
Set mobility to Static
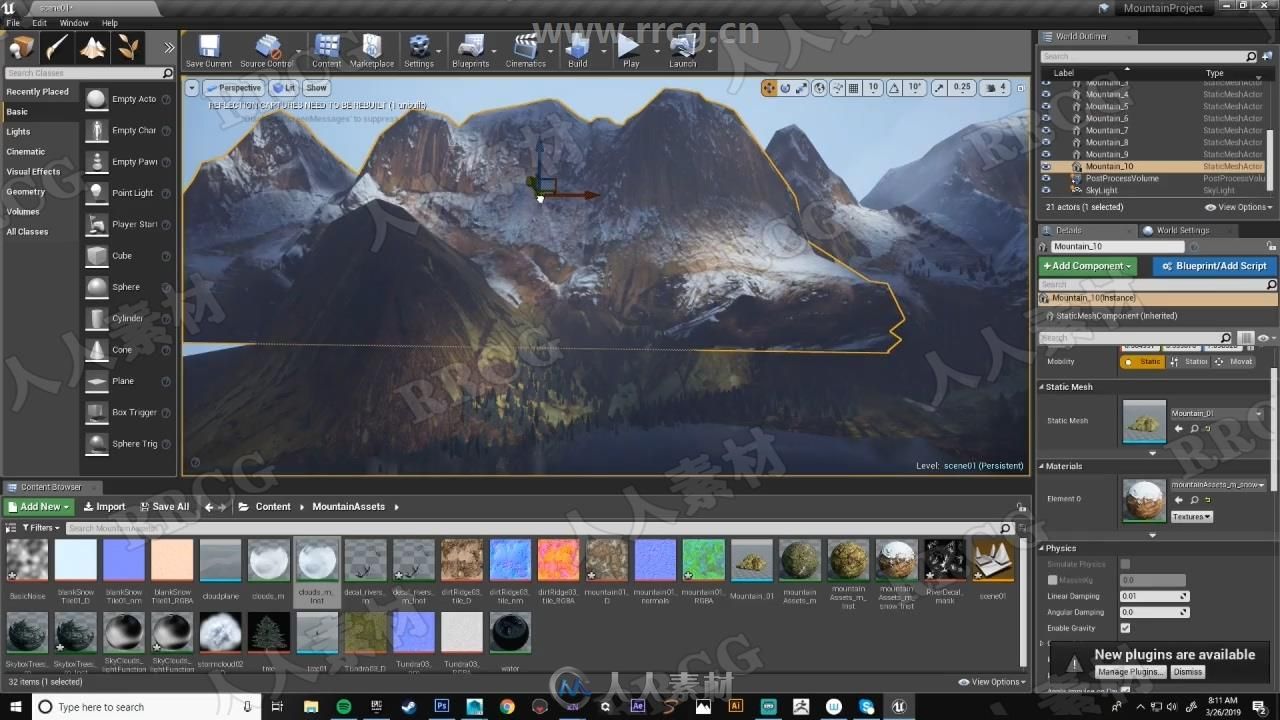coord(1143,362)
